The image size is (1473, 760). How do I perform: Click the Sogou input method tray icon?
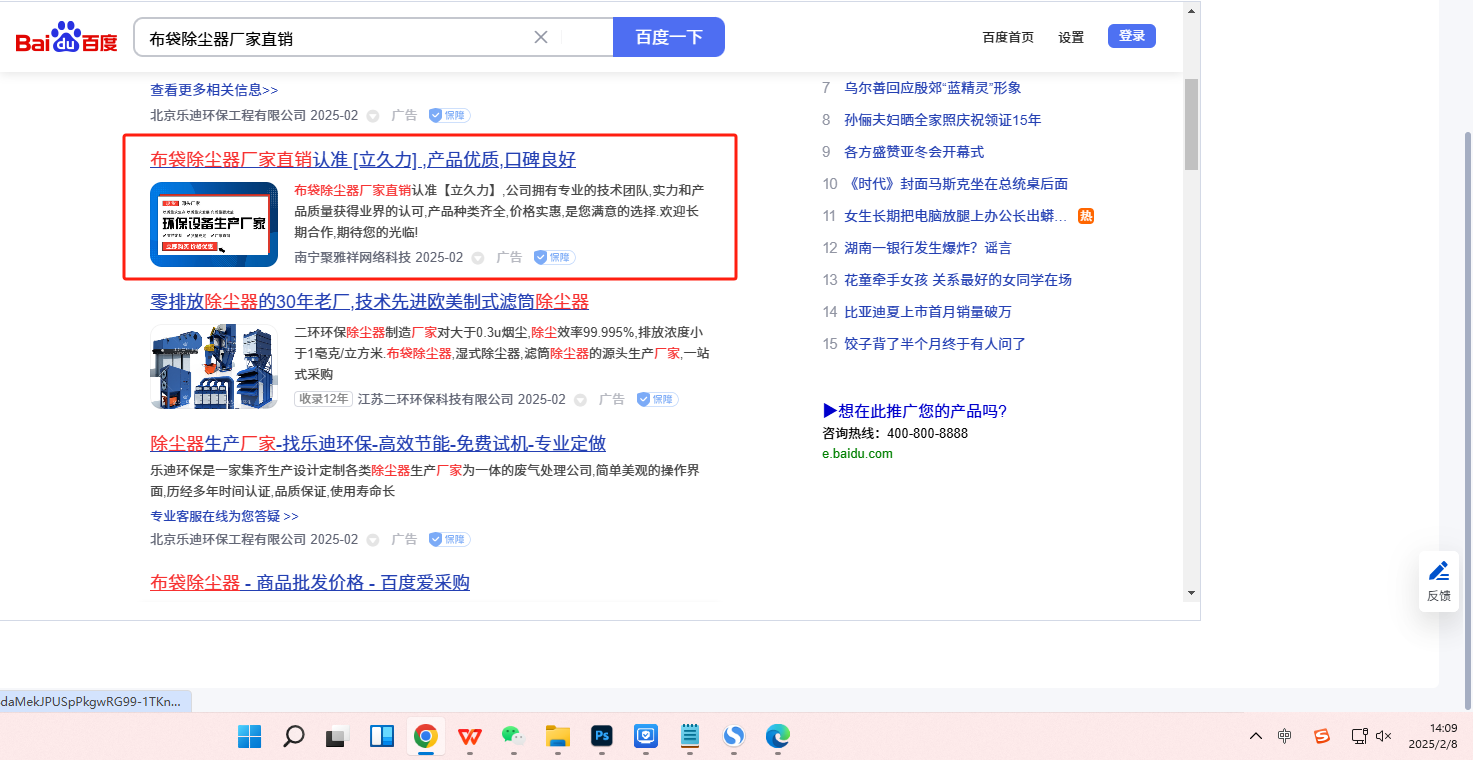click(x=1322, y=736)
